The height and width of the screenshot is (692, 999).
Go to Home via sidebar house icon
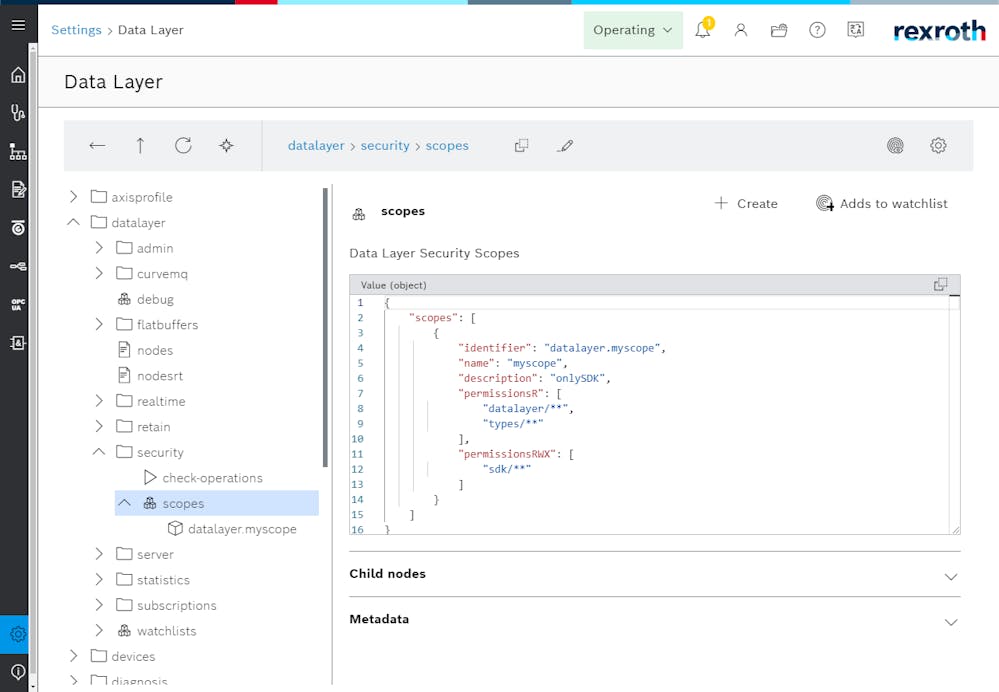click(x=18, y=75)
